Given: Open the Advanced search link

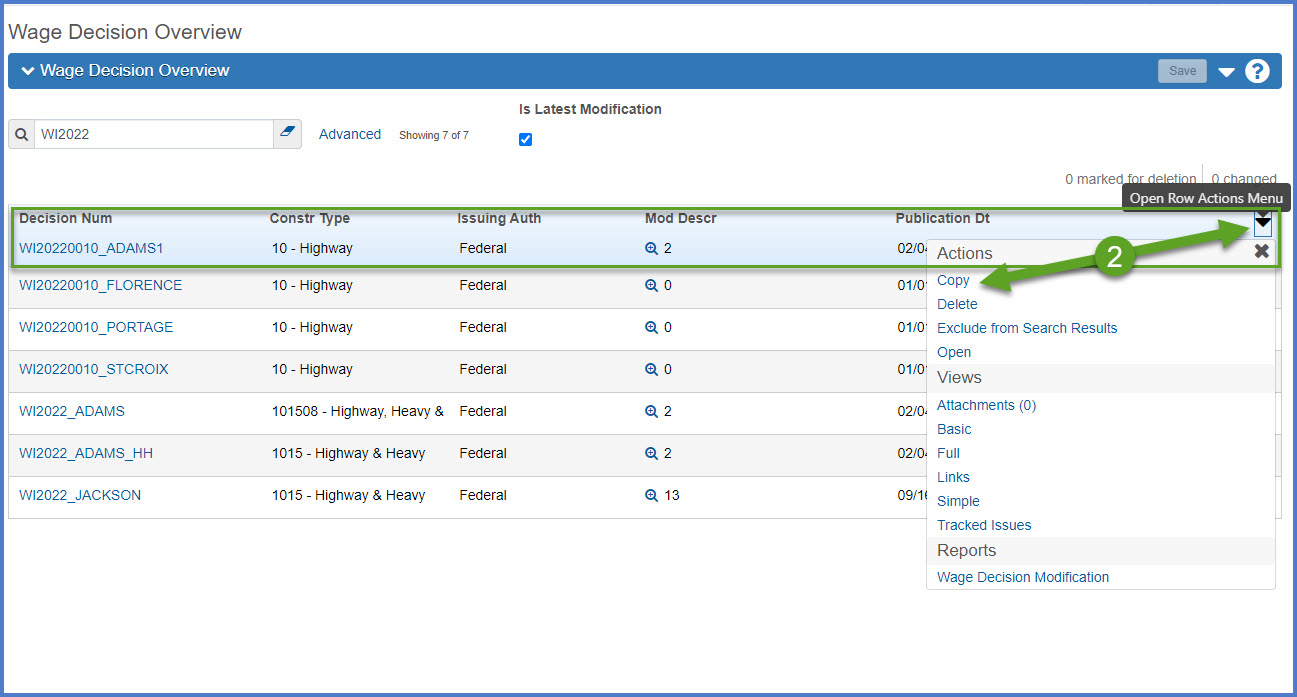Looking at the screenshot, I should (349, 134).
